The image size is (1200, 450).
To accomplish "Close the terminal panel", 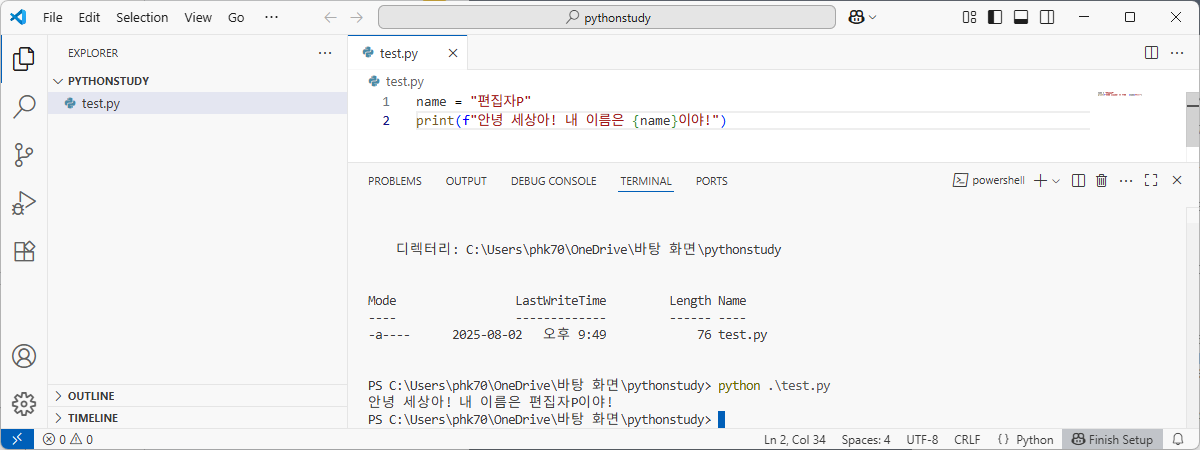I will [1176, 181].
